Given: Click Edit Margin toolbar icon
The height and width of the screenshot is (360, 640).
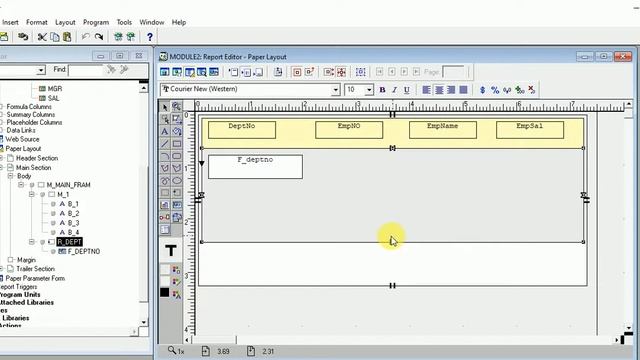Looking at the screenshot, I should click(278, 72).
